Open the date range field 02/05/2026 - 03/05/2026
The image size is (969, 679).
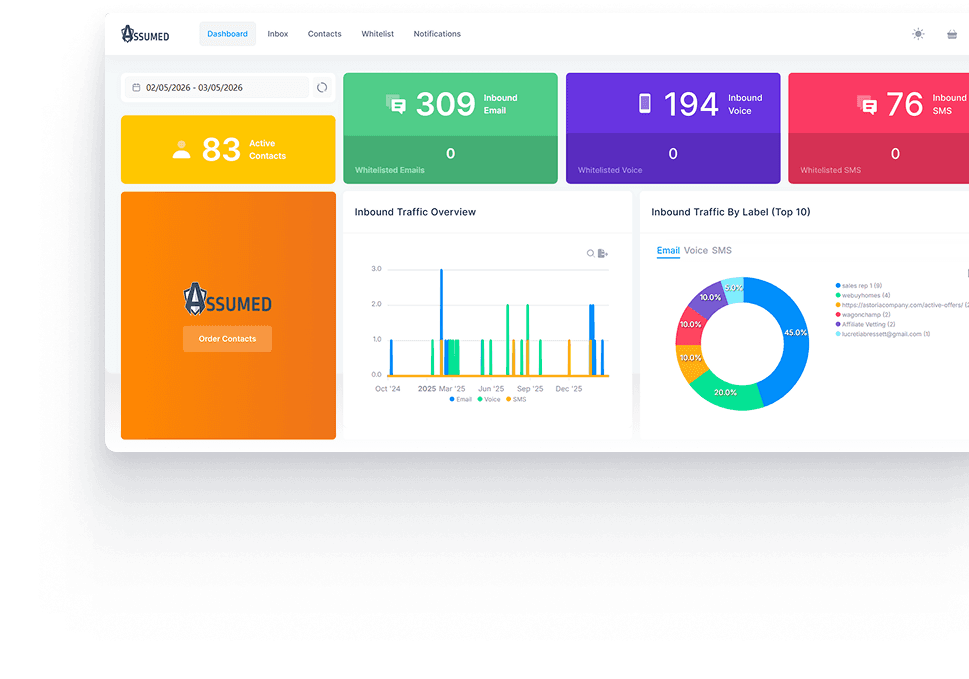tap(217, 88)
